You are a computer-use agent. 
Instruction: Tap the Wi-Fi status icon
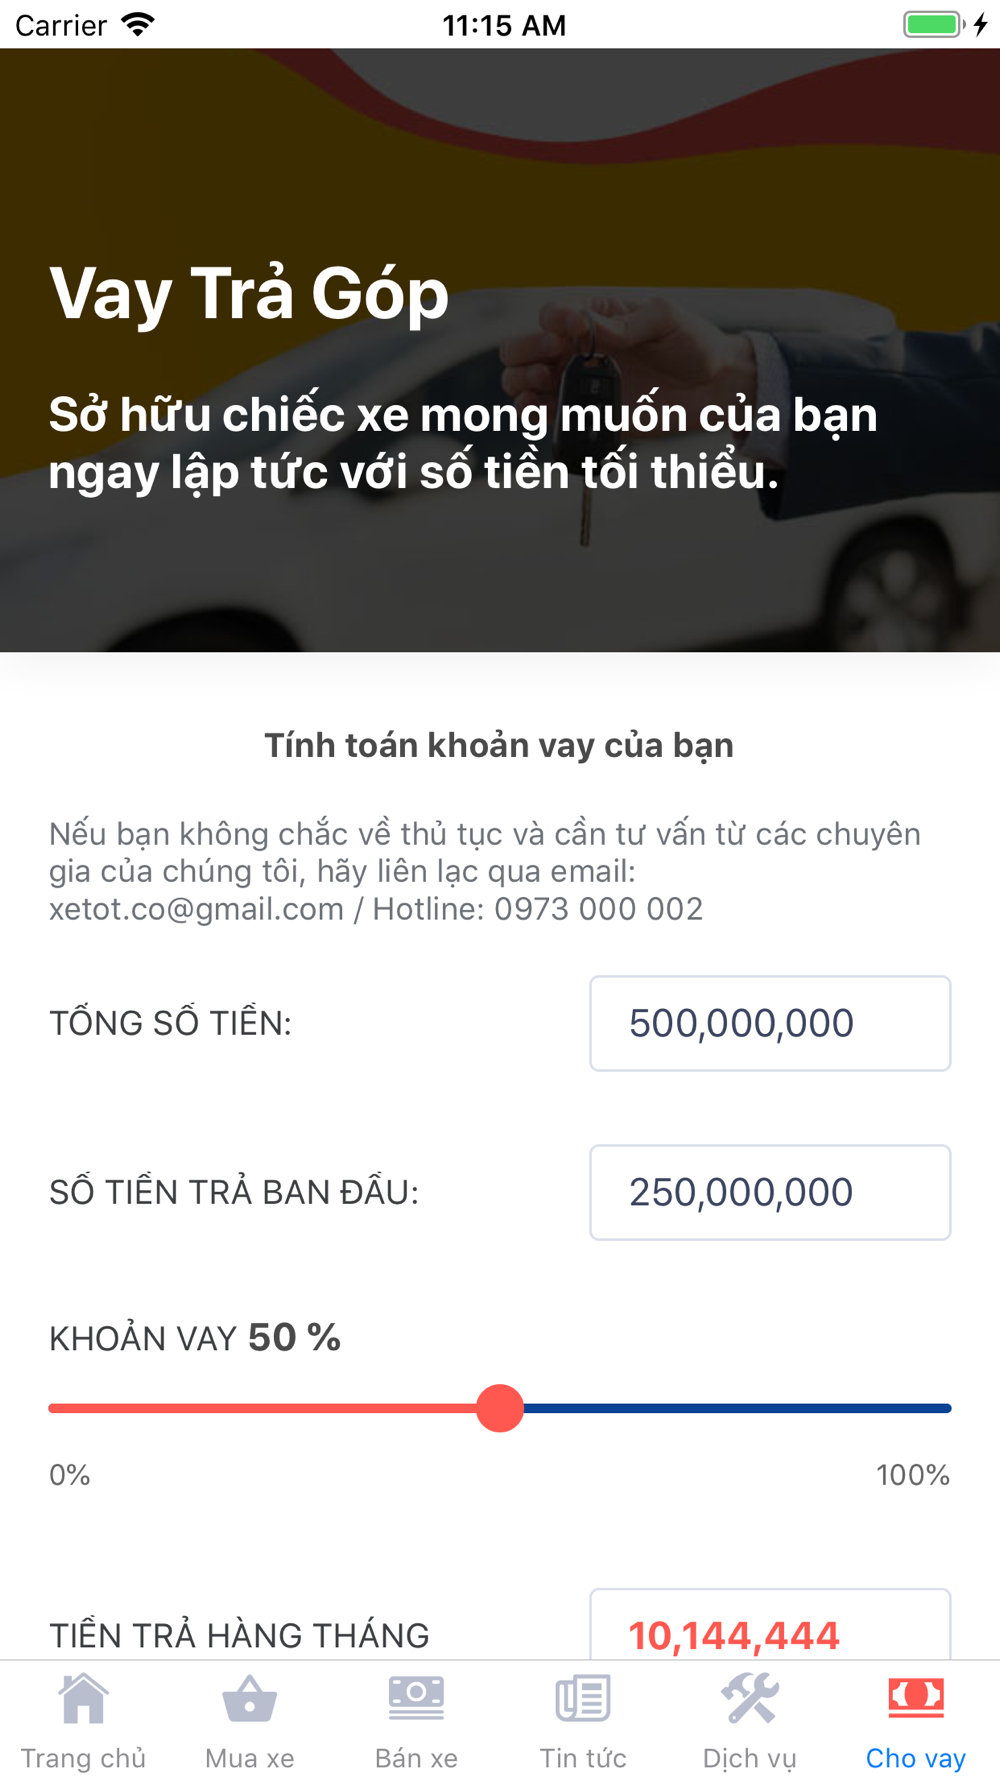coord(138,24)
